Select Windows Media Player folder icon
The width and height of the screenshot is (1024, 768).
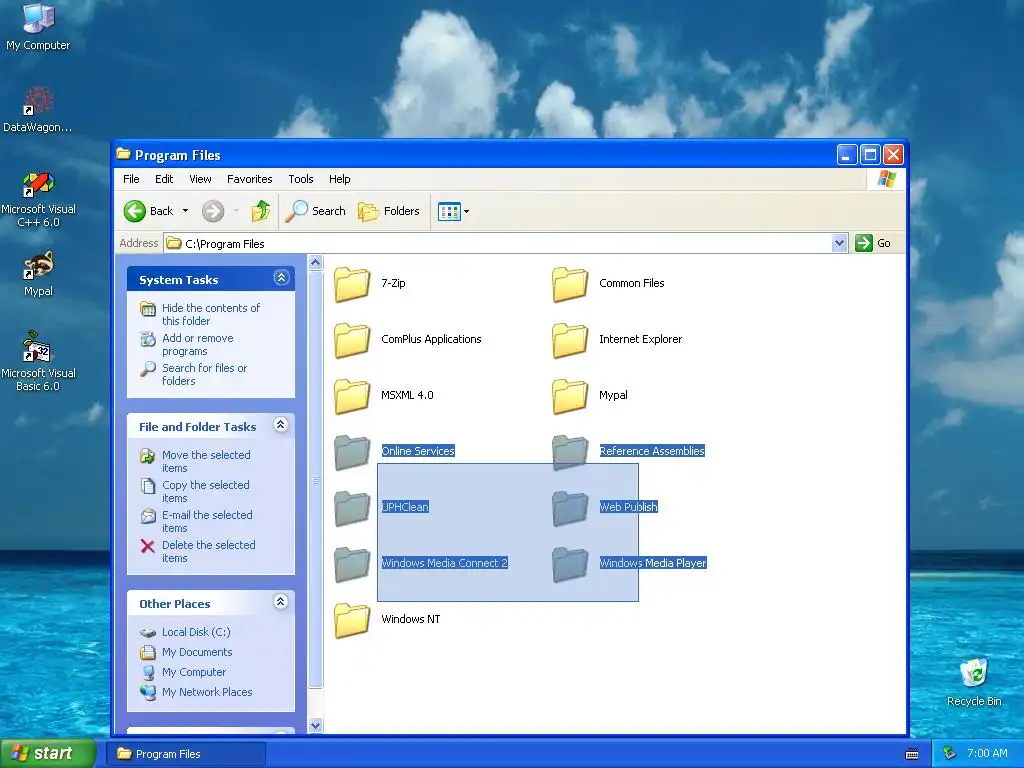[570, 564]
